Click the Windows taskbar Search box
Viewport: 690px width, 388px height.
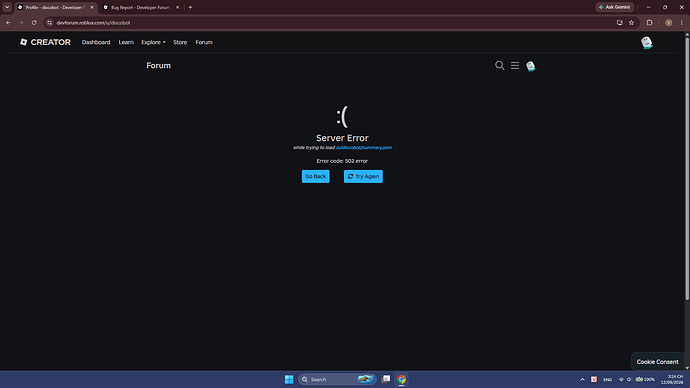pos(337,379)
